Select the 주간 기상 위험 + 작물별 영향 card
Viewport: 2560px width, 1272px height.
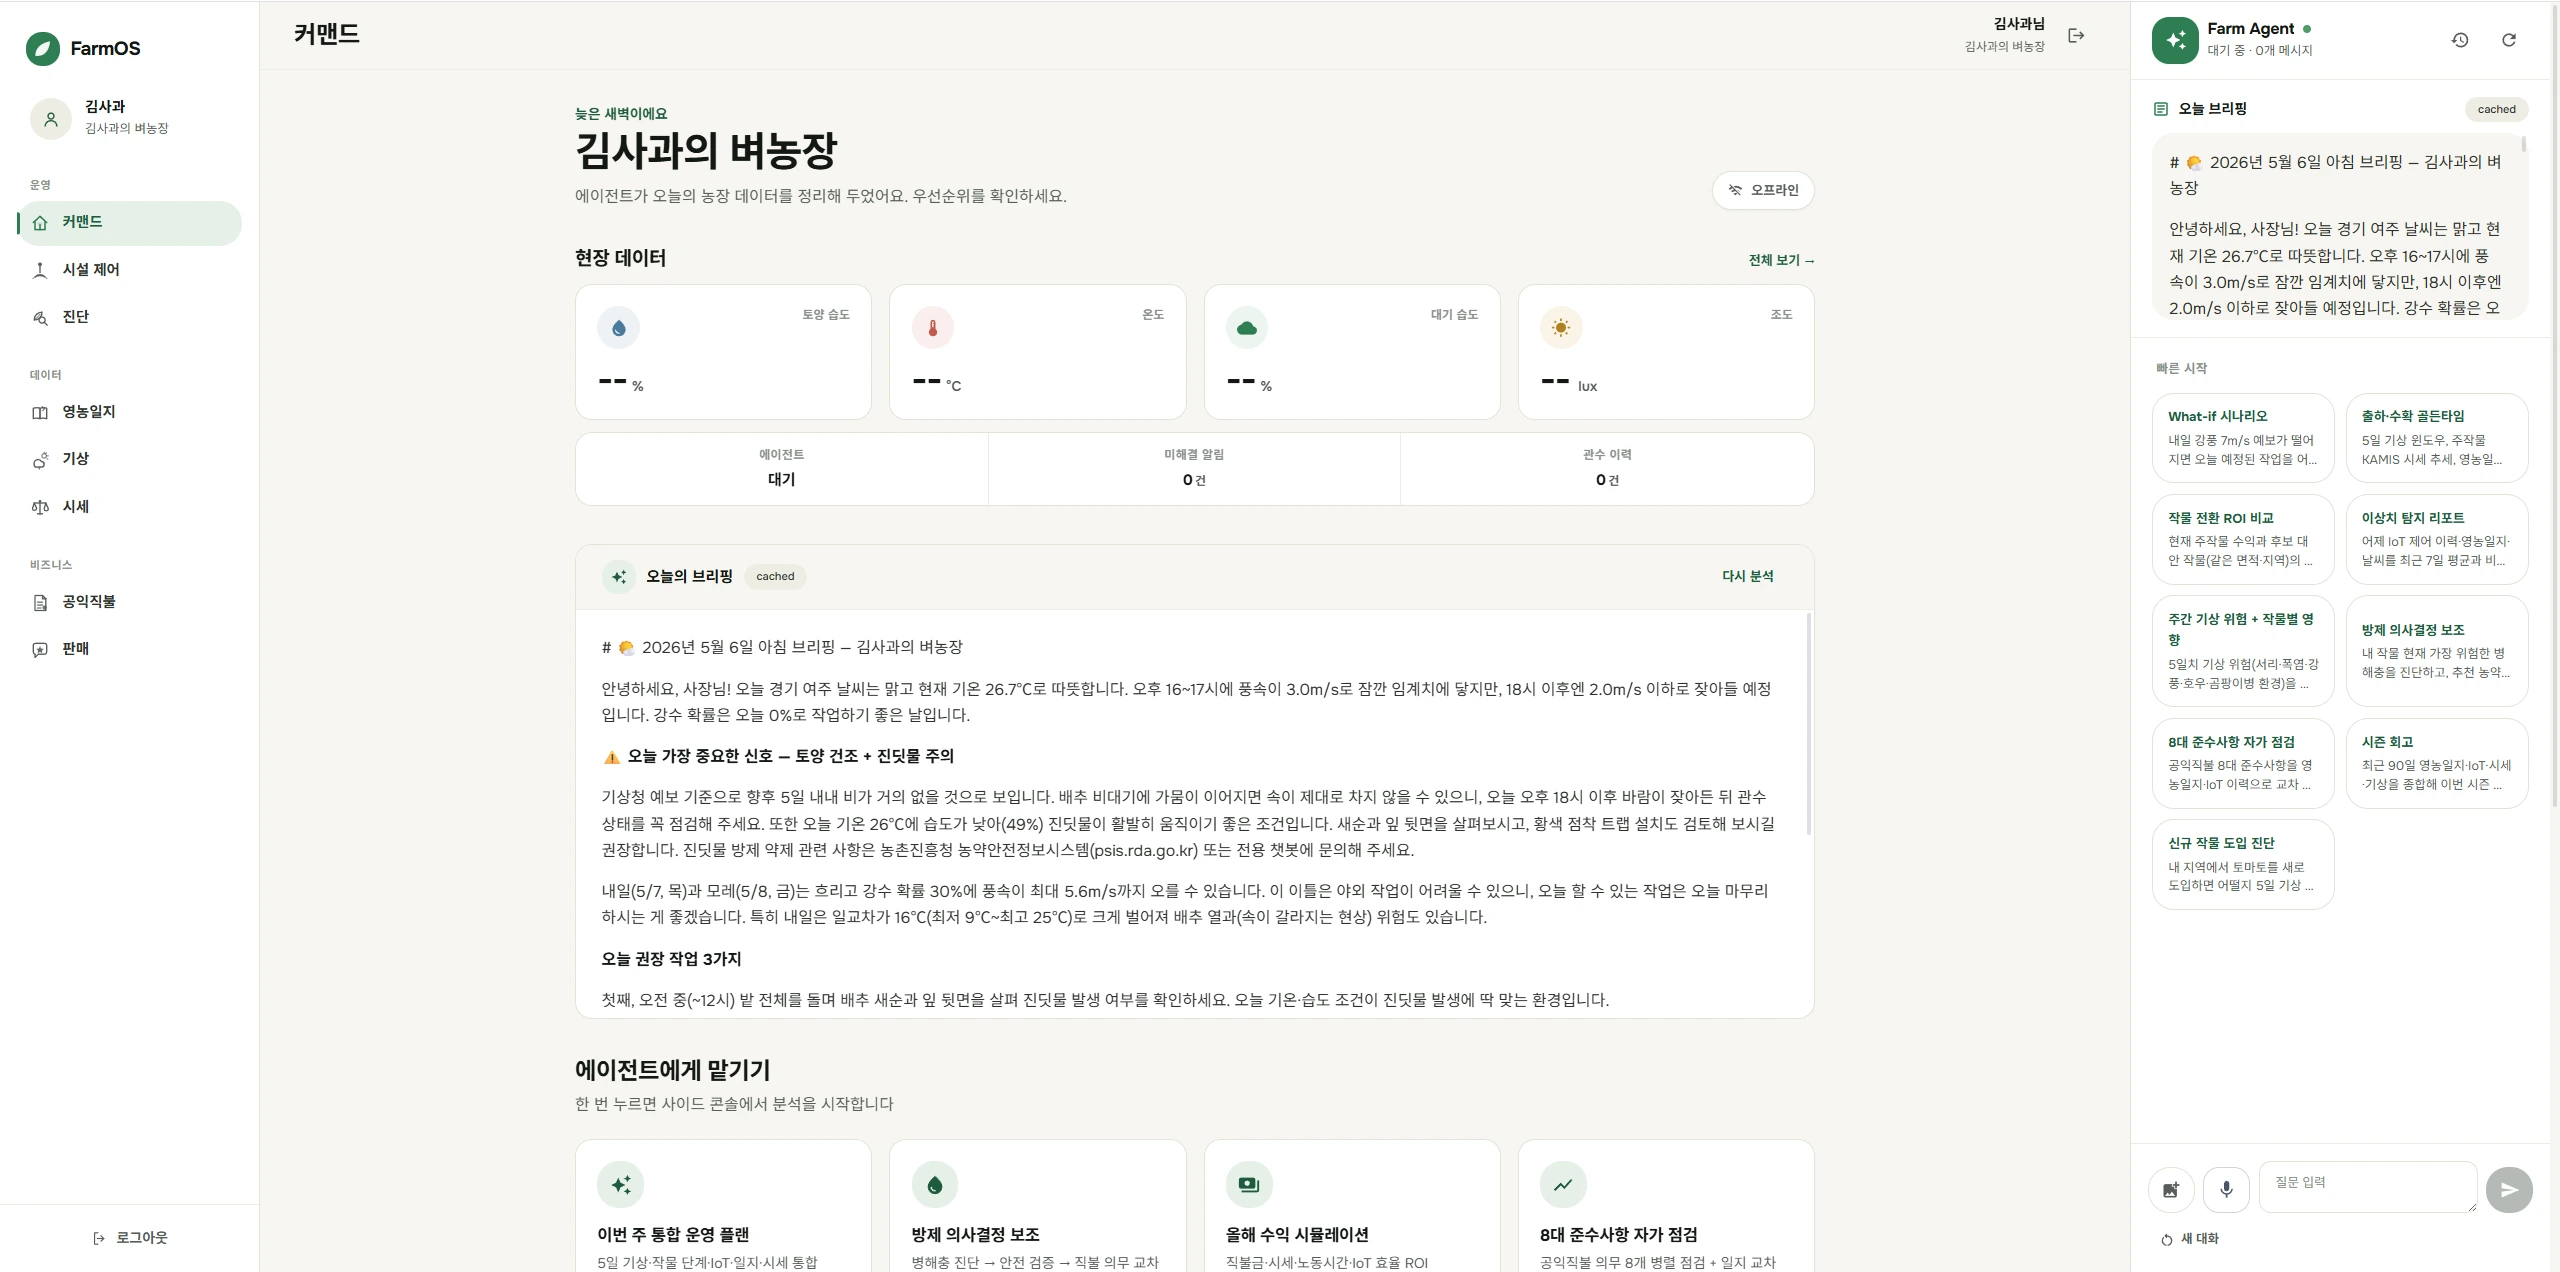[2243, 651]
